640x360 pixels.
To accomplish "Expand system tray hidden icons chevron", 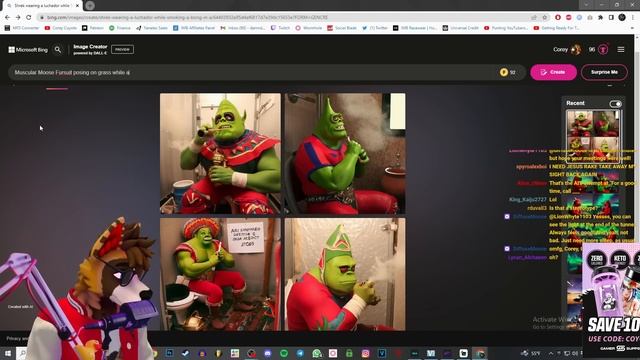I will (551, 353).
